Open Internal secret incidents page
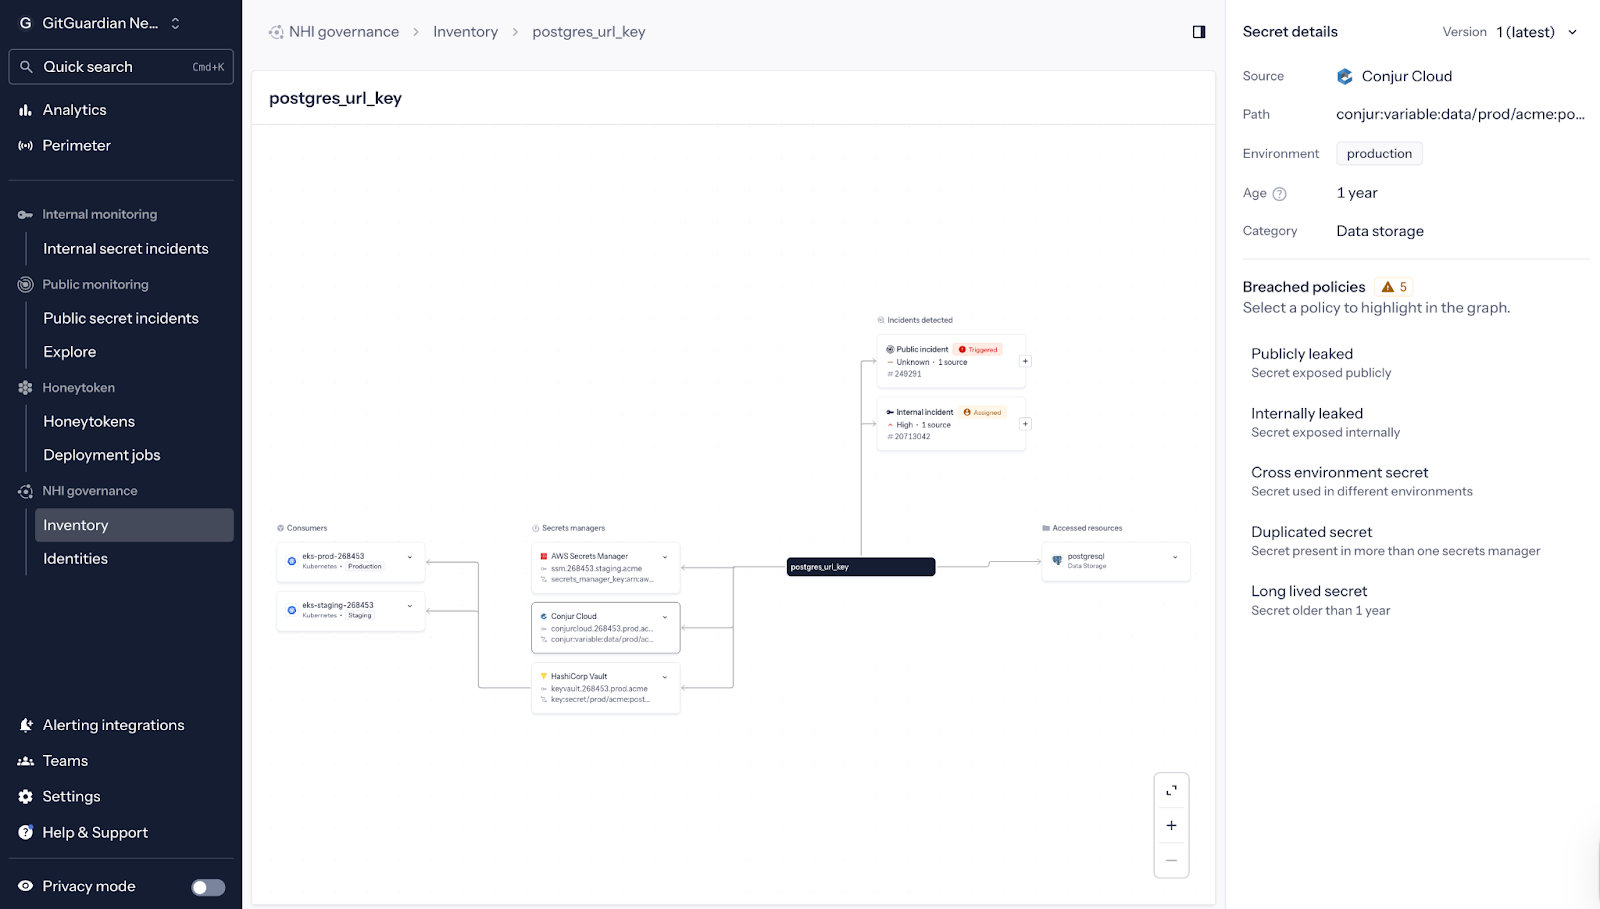1600x909 pixels. [x=126, y=249]
